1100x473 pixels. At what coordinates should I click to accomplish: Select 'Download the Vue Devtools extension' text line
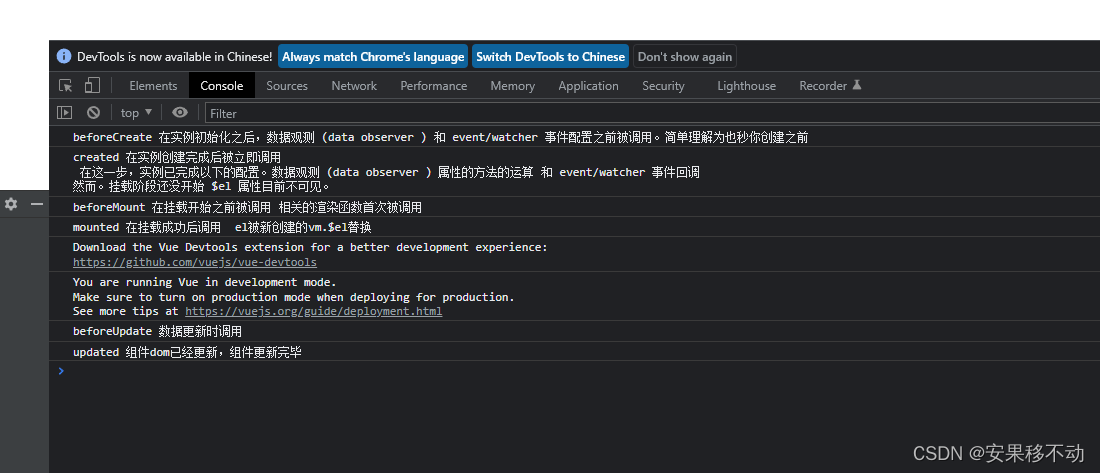(x=310, y=247)
